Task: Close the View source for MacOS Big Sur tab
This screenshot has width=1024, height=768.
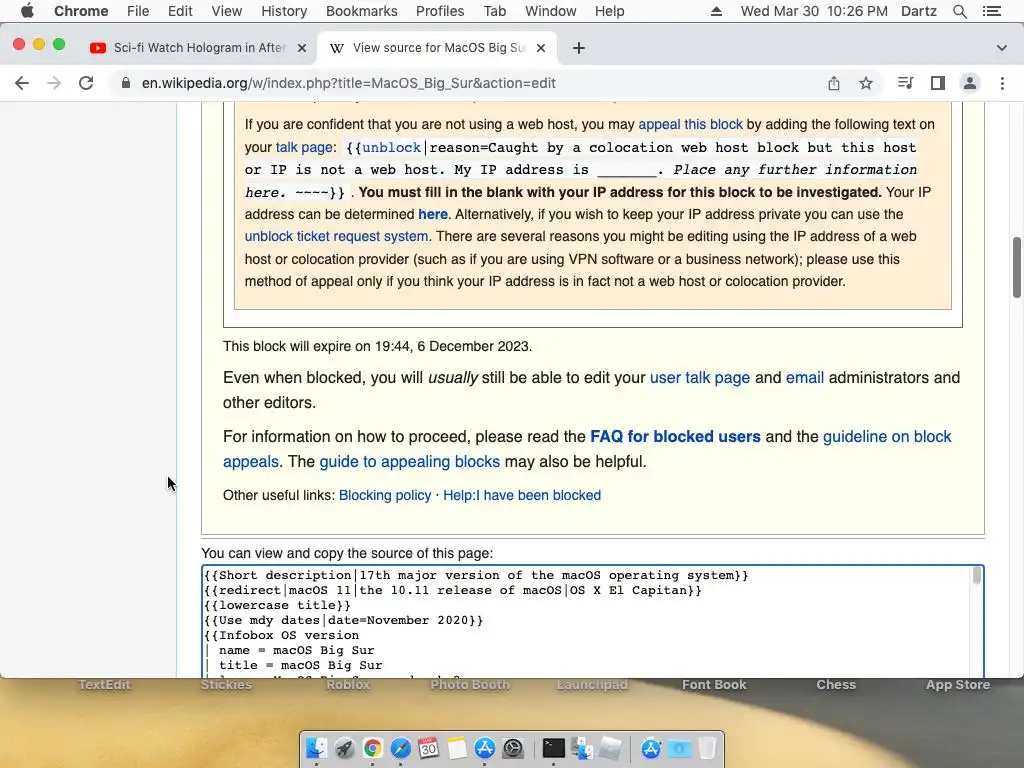Action: tap(541, 48)
